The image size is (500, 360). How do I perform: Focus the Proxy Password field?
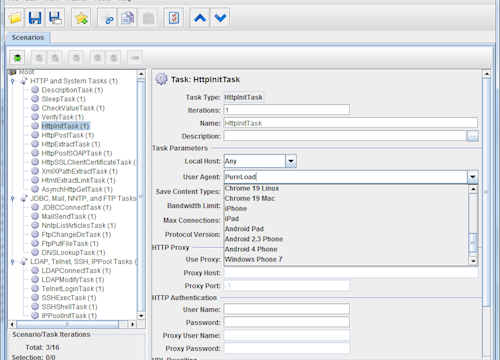click(x=287, y=348)
